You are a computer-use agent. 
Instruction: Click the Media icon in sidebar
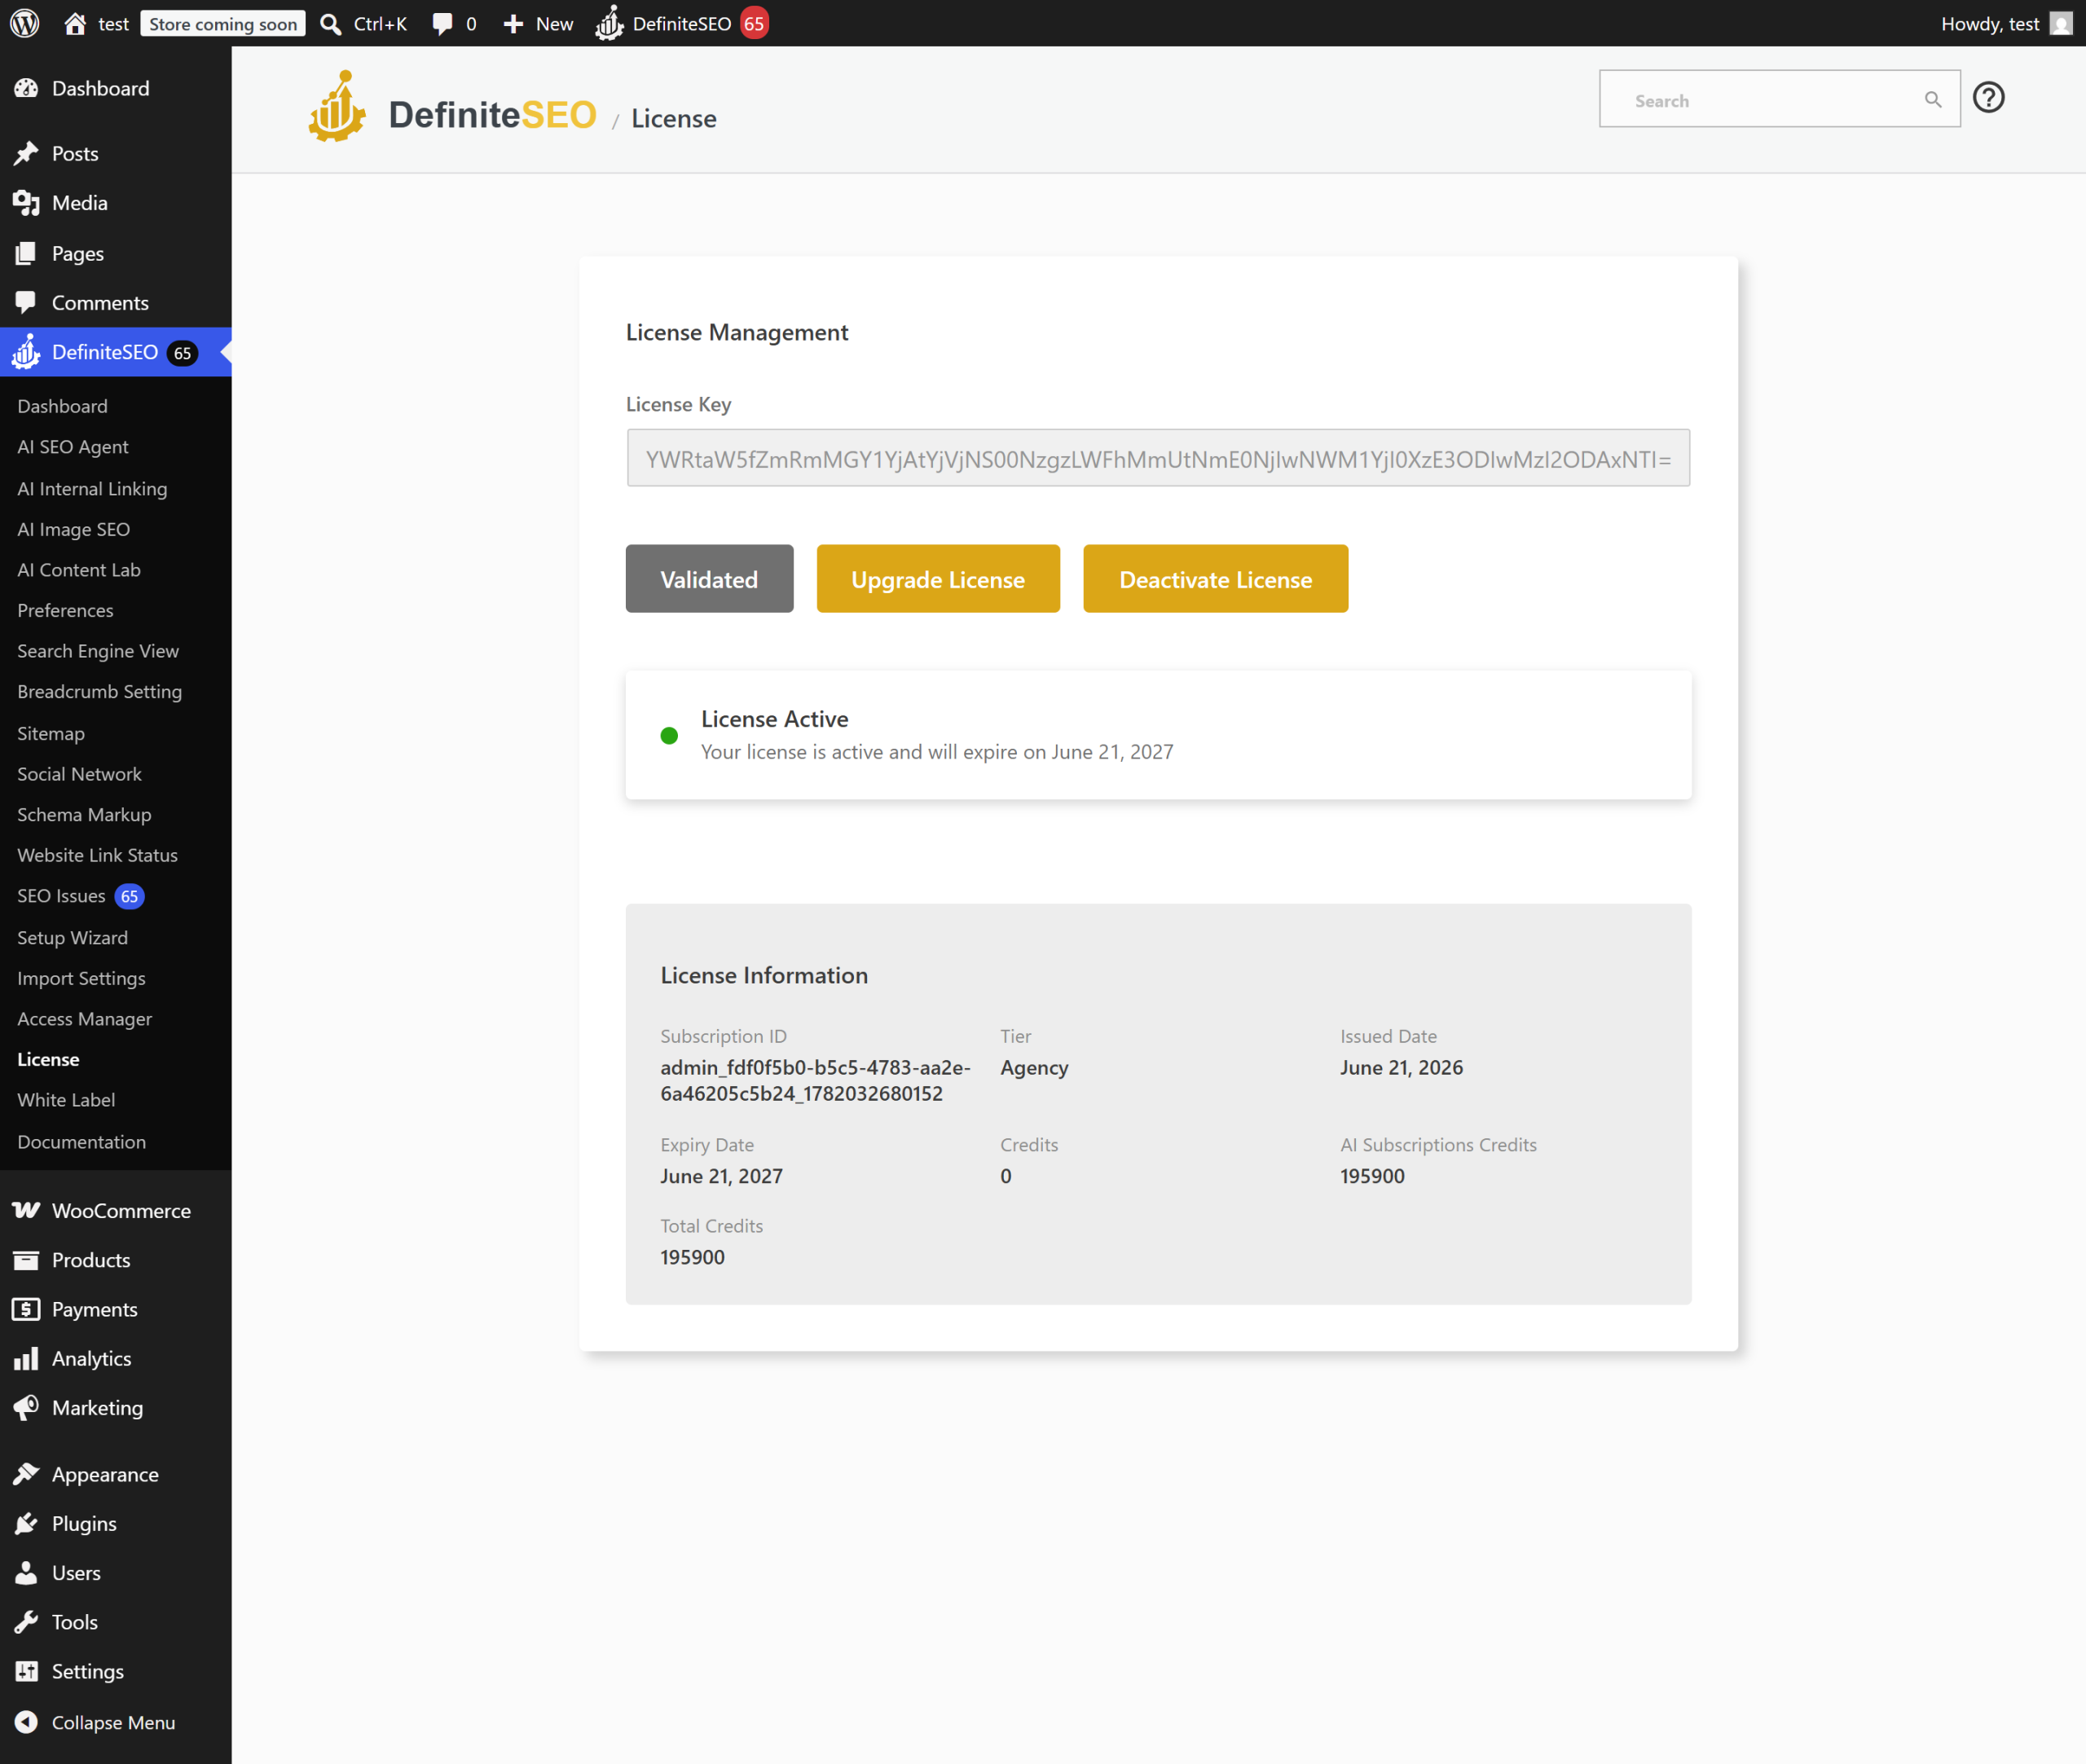pos(26,203)
